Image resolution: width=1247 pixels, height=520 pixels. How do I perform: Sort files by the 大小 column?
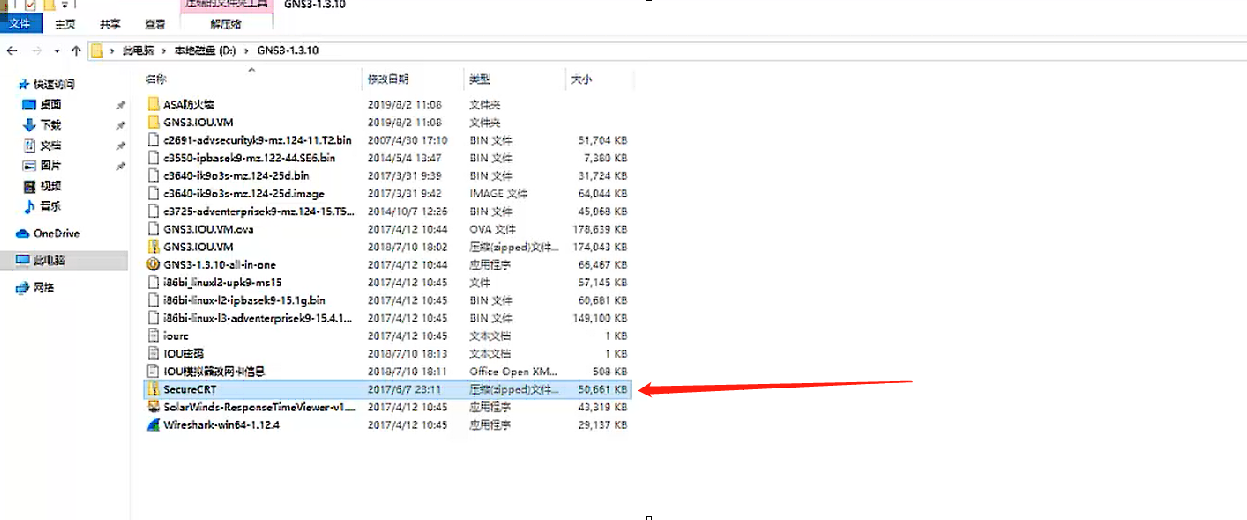click(582, 79)
